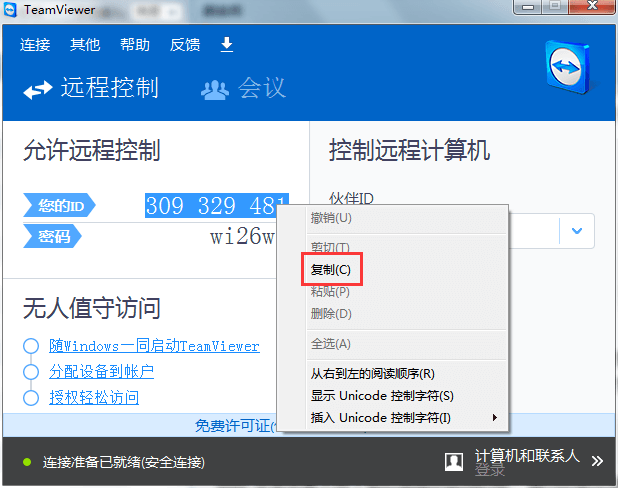This screenshot has width=618, height=488.
Task: Expand the partner ID dropdown arrow
Action: click(x=577, y=231)
